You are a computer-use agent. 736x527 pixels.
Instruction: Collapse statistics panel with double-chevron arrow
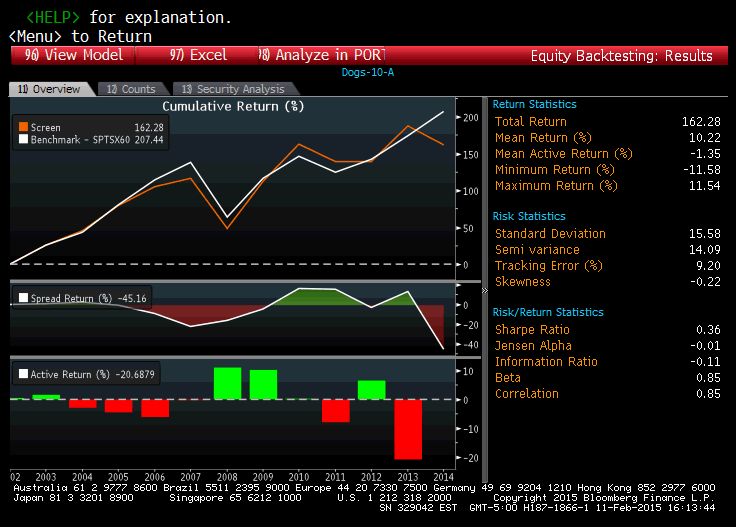pos(485,290)
